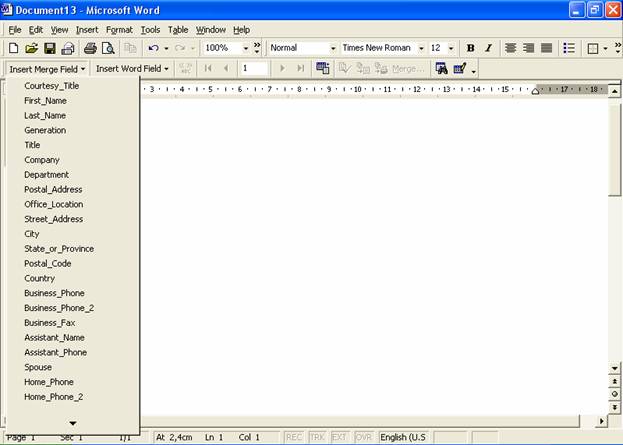Click the Redo arrow icon
Viewport: 623px width, 445px height.
[x=180, y=48]
